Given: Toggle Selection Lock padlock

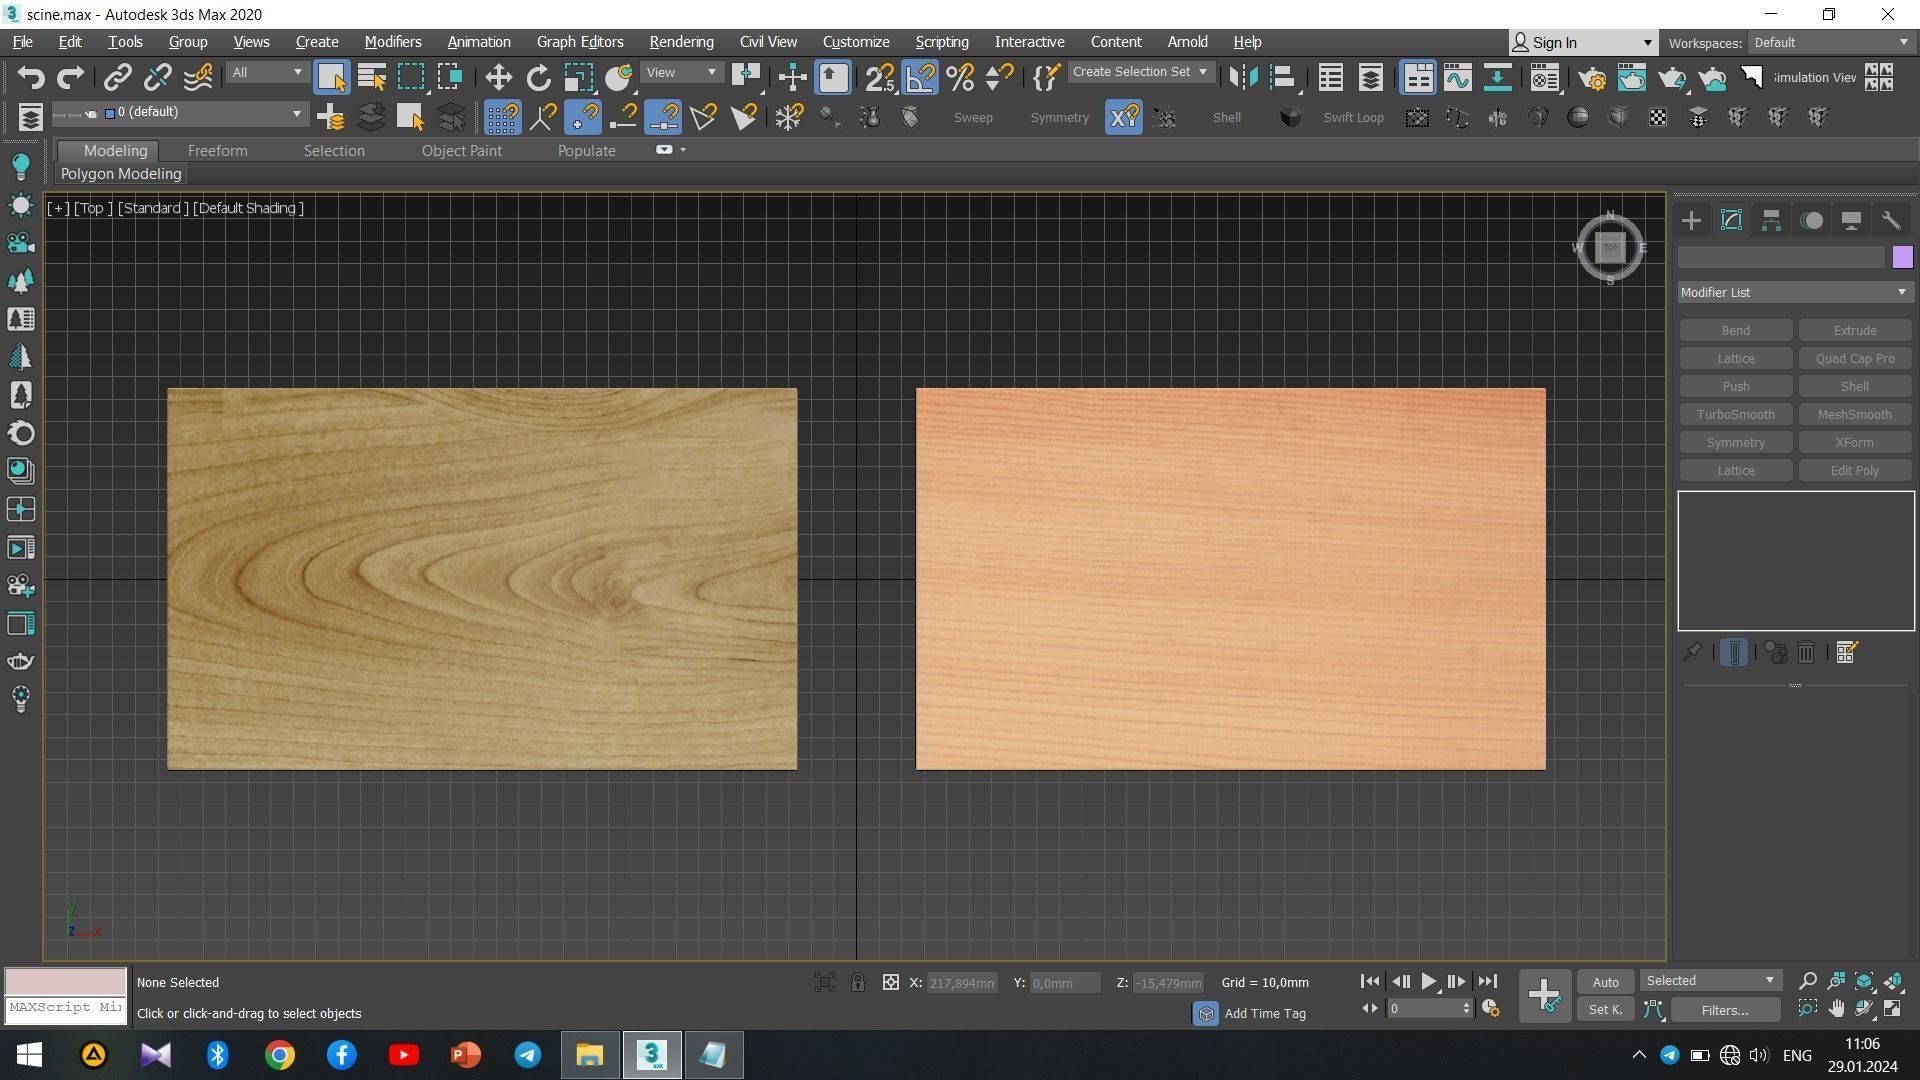Looking at the screenshot, I should [858, 983].
